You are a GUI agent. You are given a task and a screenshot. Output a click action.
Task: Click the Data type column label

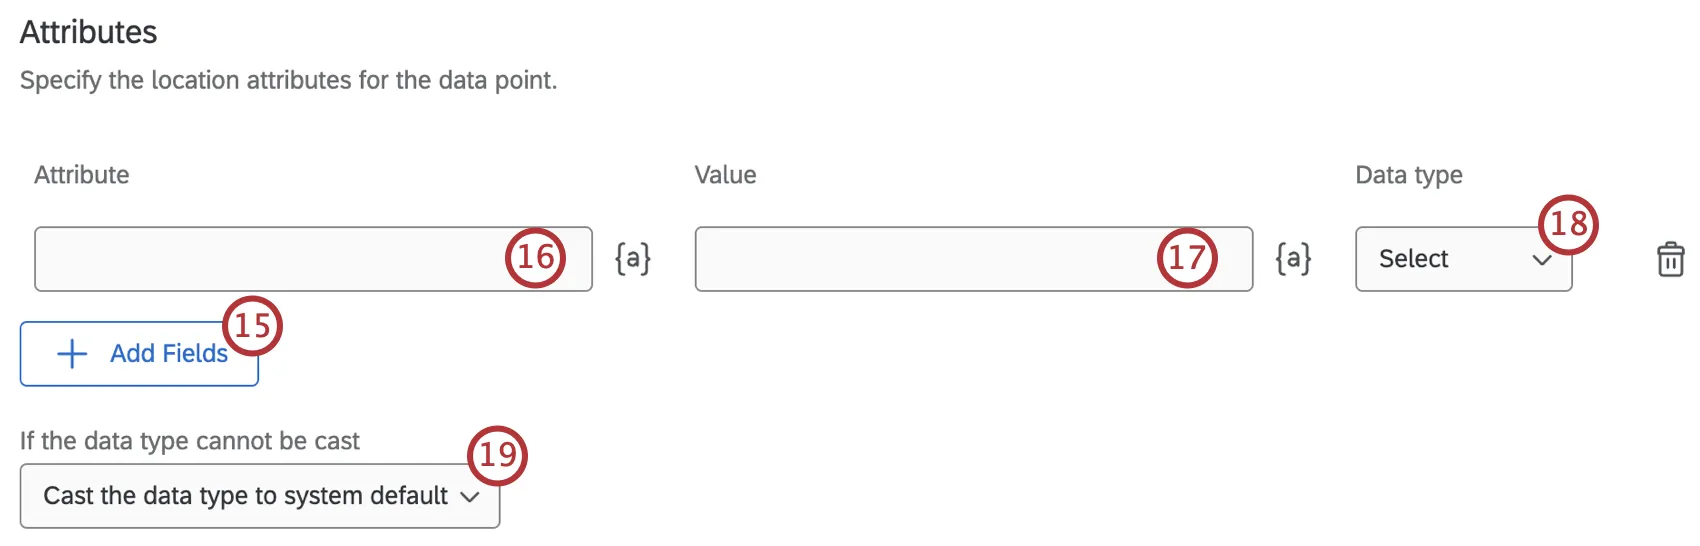tap(1408, 175)
